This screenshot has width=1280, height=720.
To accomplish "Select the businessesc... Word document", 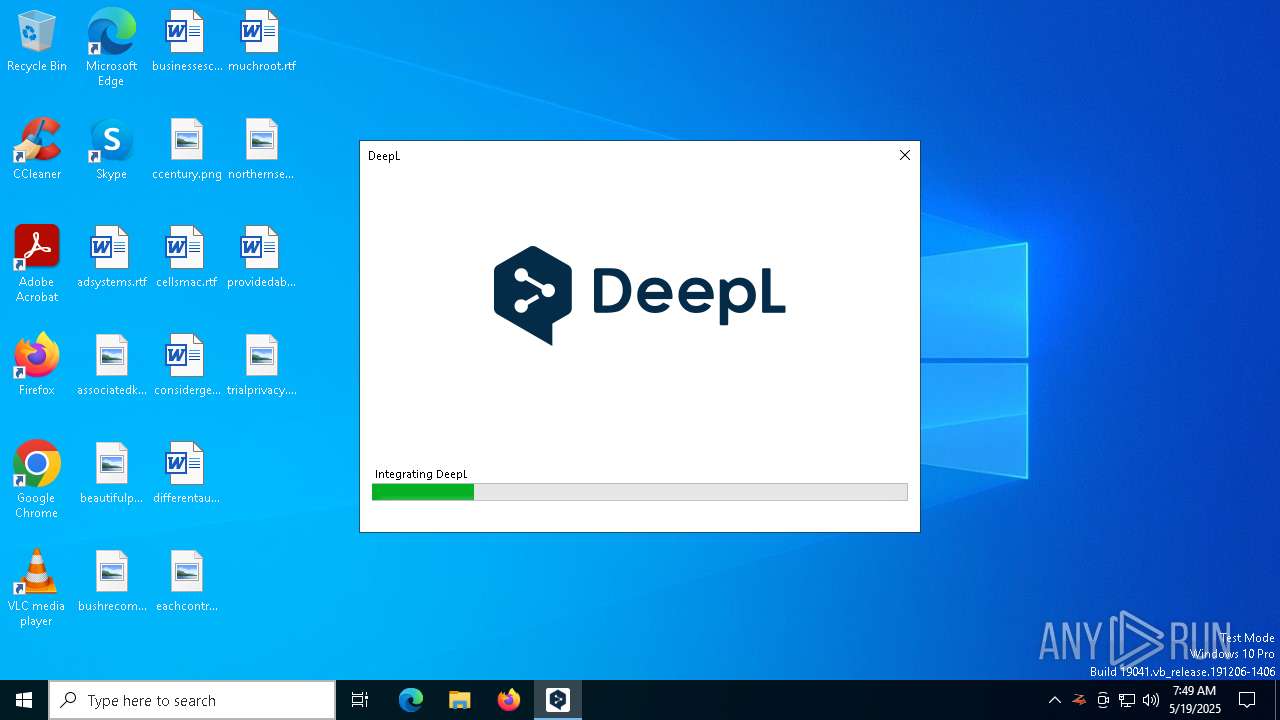I will (x=187, y=42).
